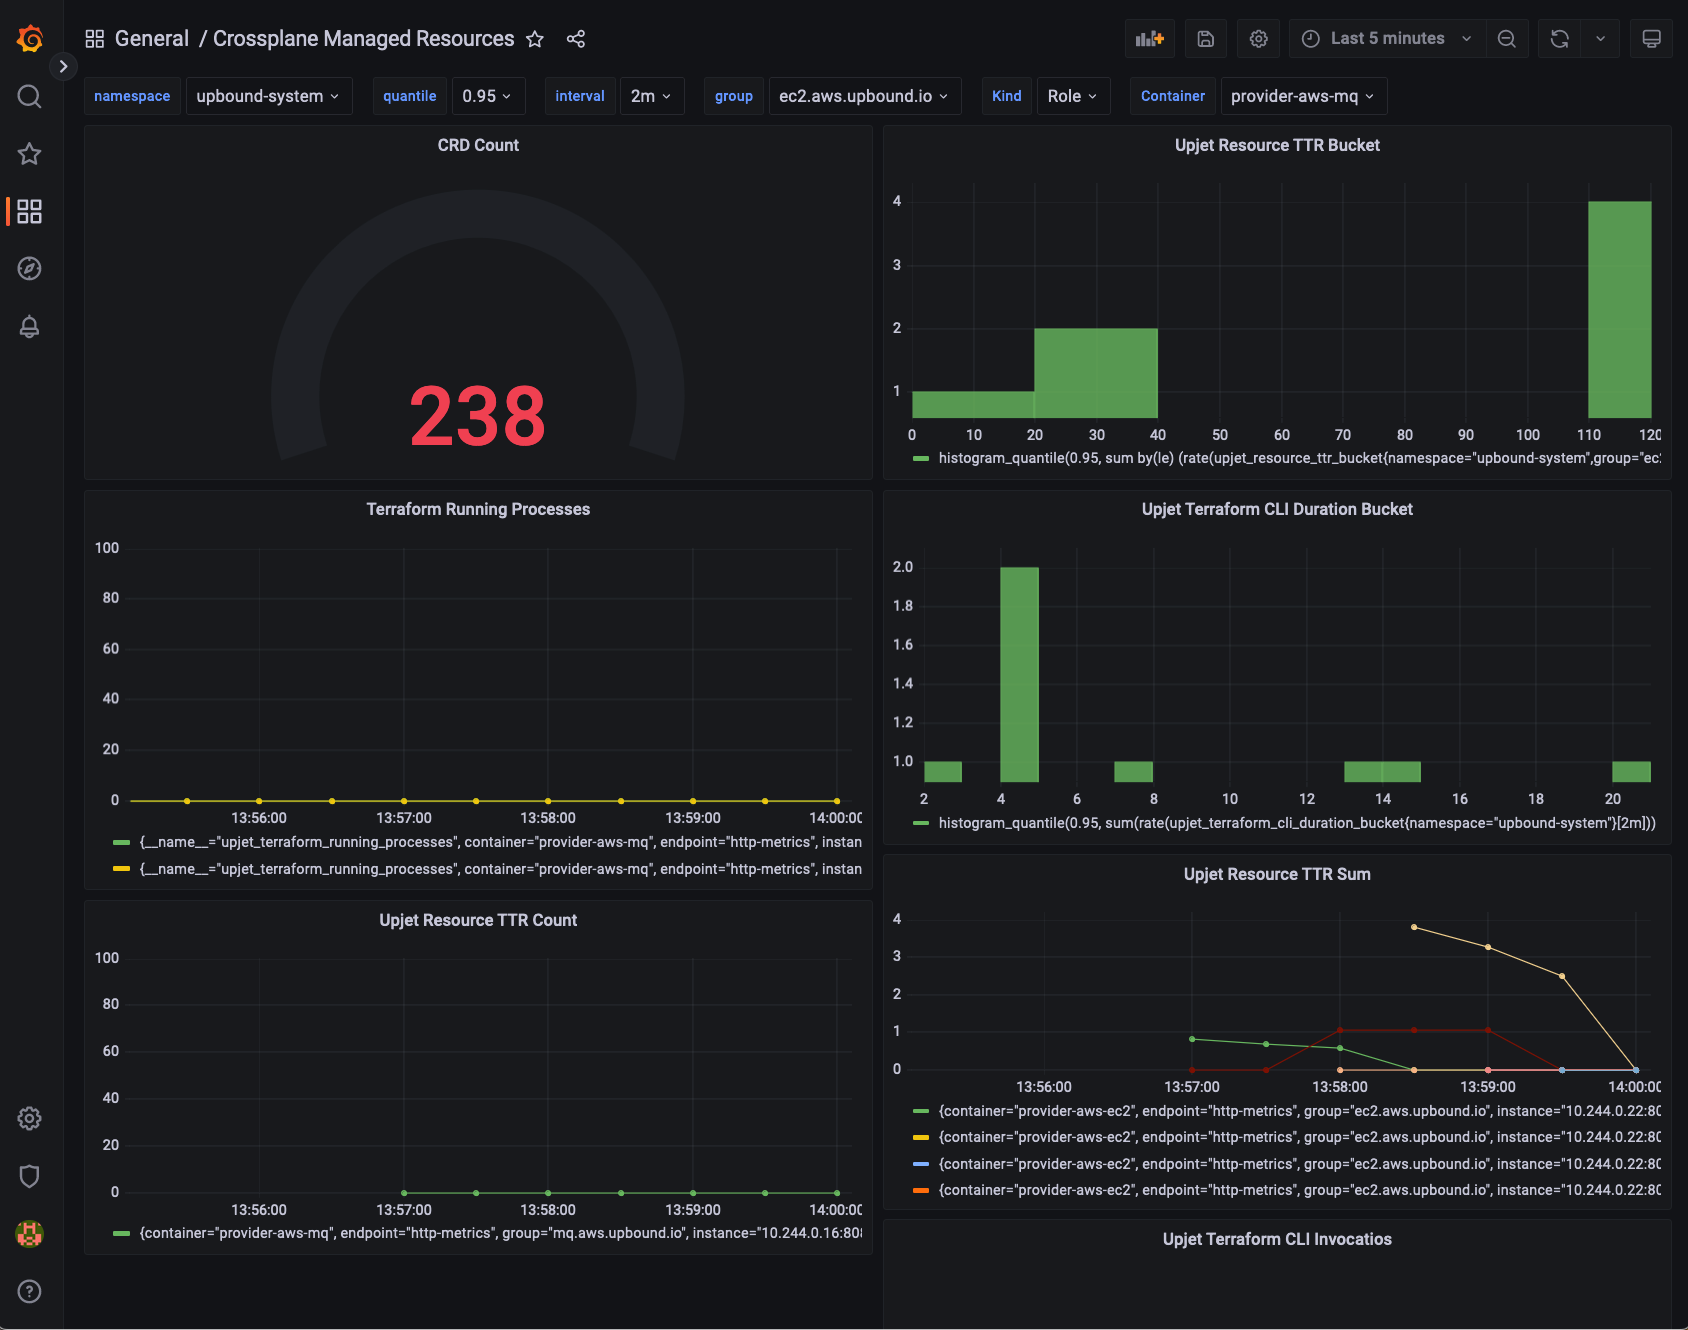Click the General folder breadcrumb

click(152, 39)
